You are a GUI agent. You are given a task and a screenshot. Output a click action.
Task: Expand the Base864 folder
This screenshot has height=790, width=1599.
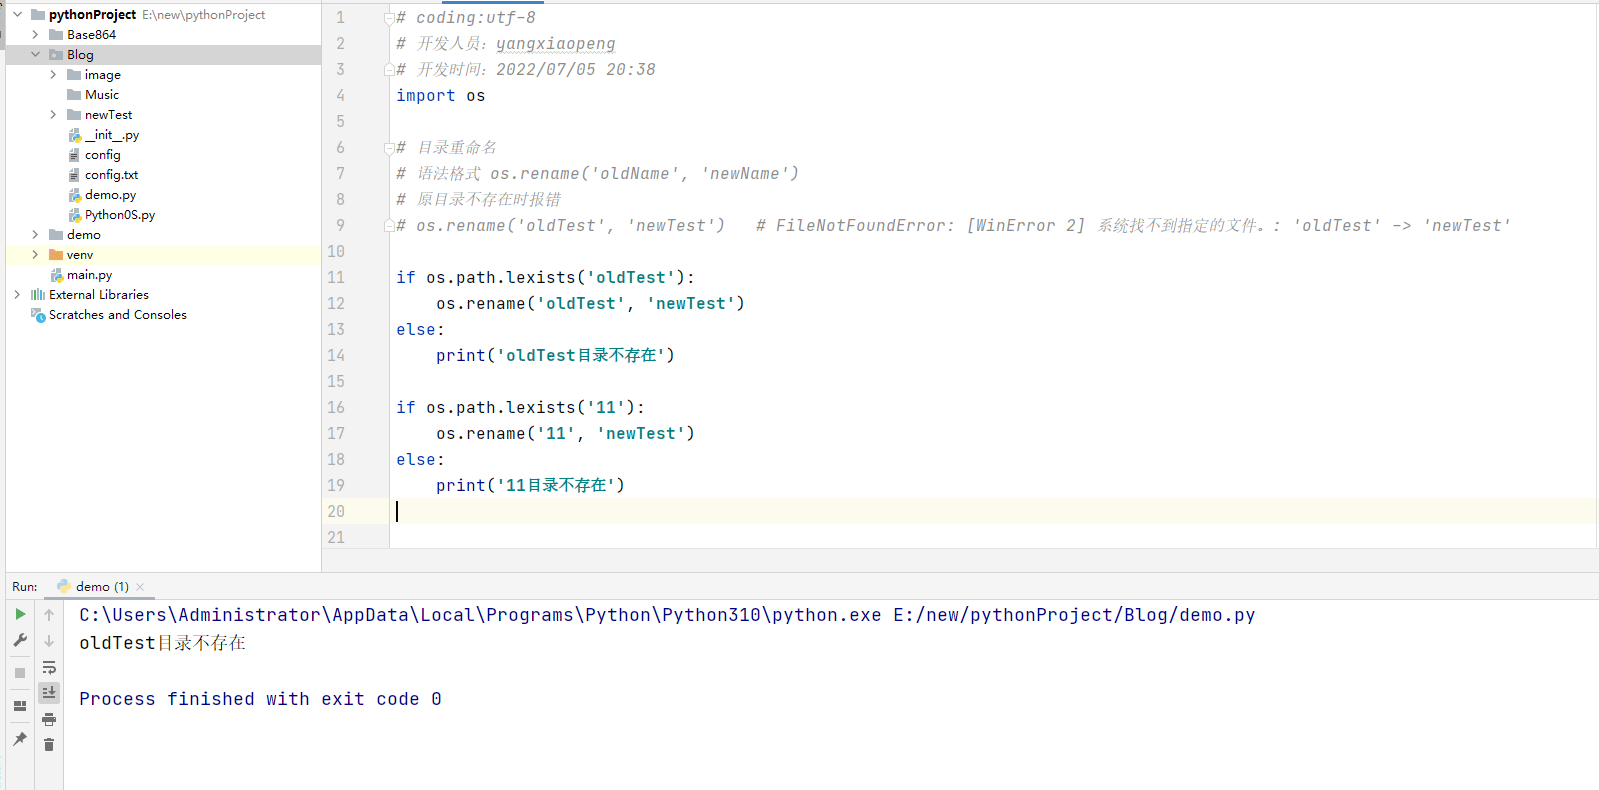[x=35, y=35]
